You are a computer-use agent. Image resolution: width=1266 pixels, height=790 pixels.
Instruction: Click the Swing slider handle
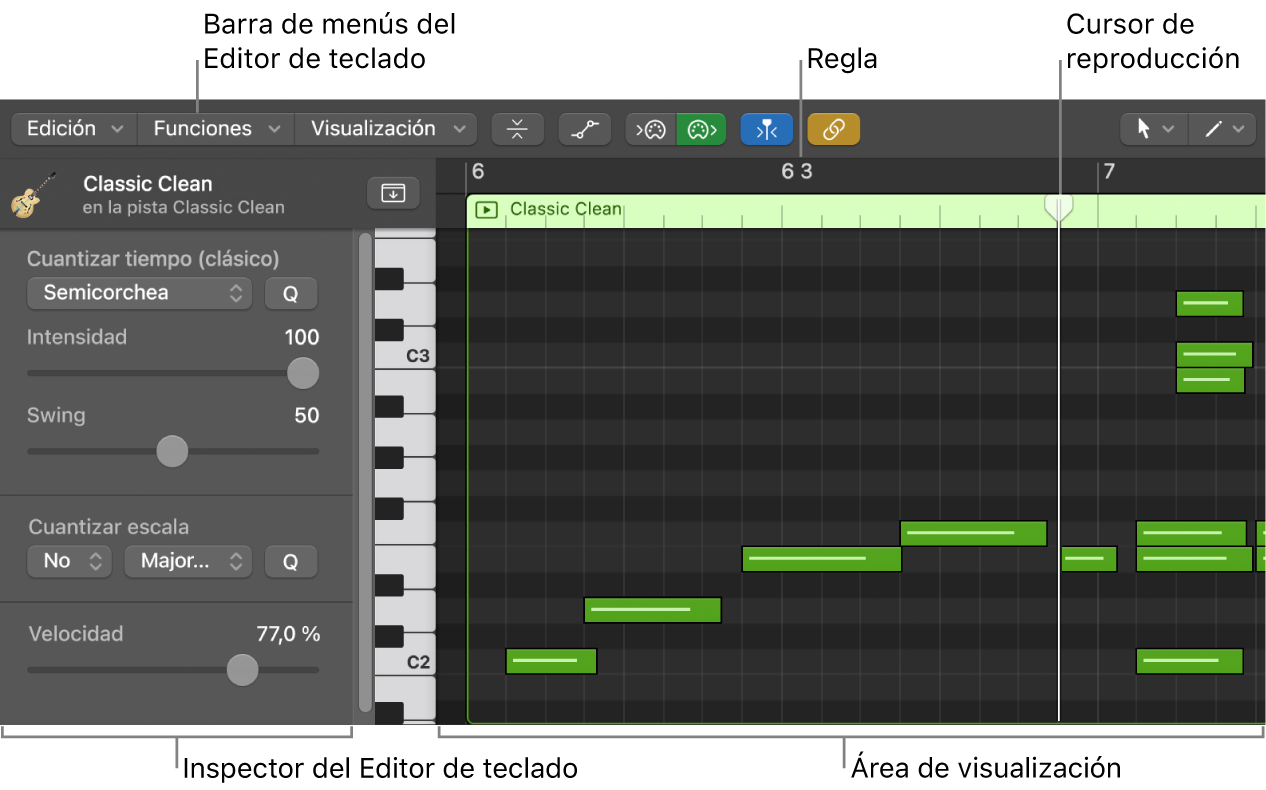click(x=172, y=451)
